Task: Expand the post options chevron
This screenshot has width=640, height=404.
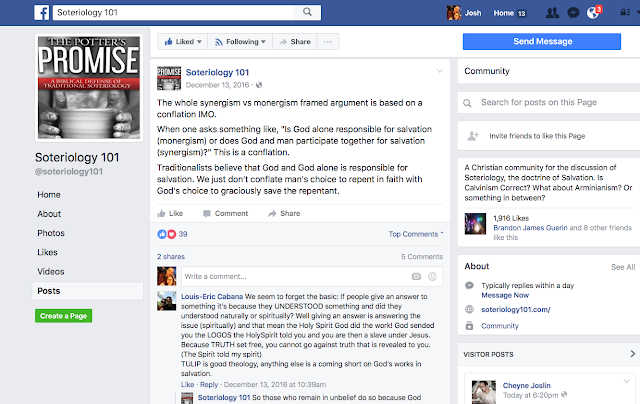Action: coord(440,71)
